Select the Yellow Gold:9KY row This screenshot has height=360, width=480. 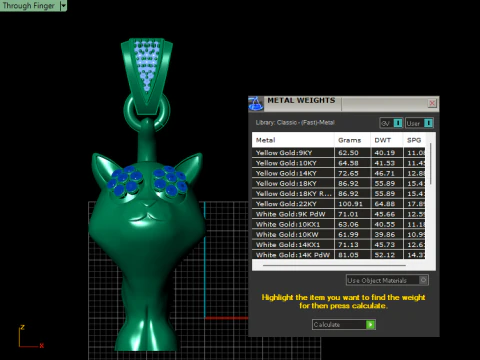[x=338, y=153]
